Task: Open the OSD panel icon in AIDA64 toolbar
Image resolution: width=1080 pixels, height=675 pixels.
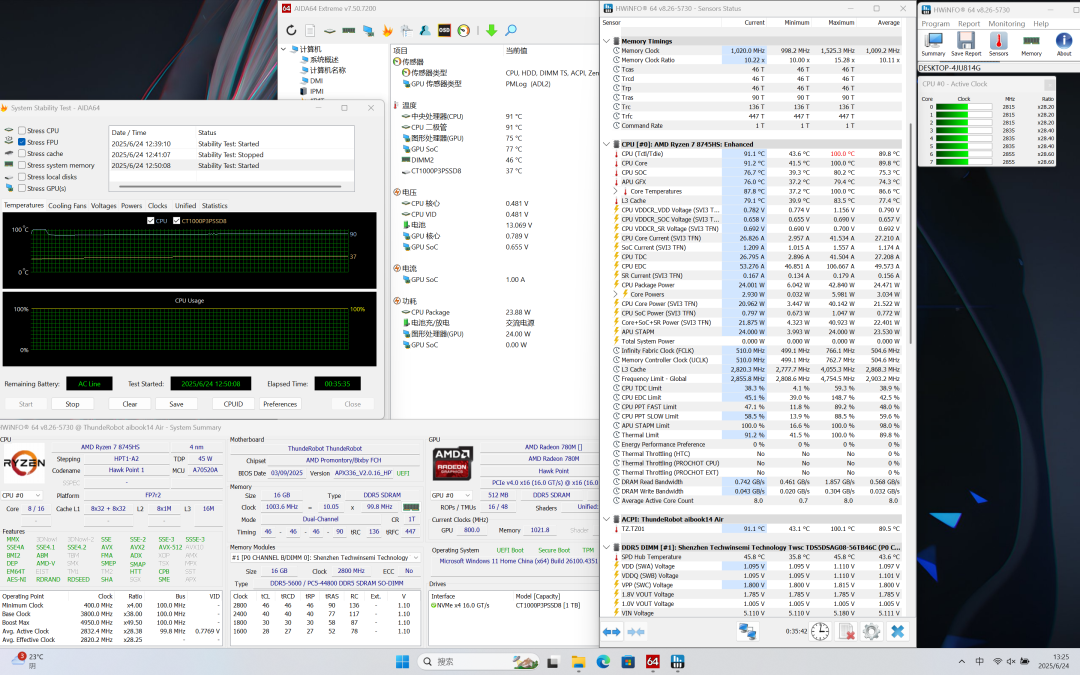Action: [444, 30]
